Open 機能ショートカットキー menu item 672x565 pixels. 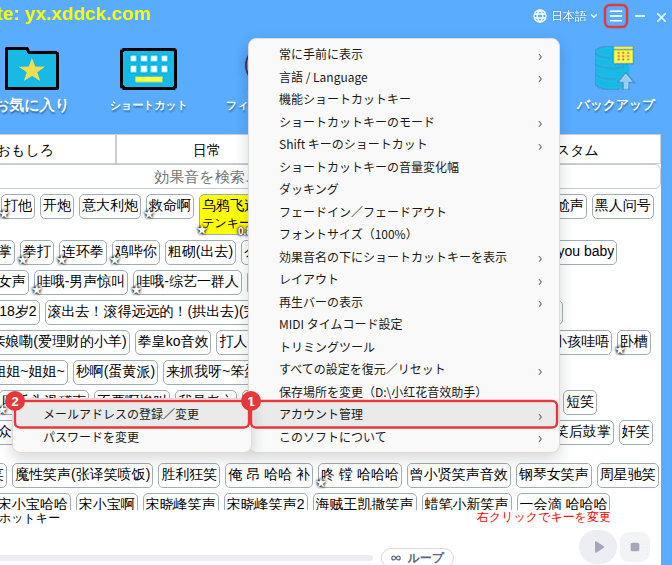[405, 100]
